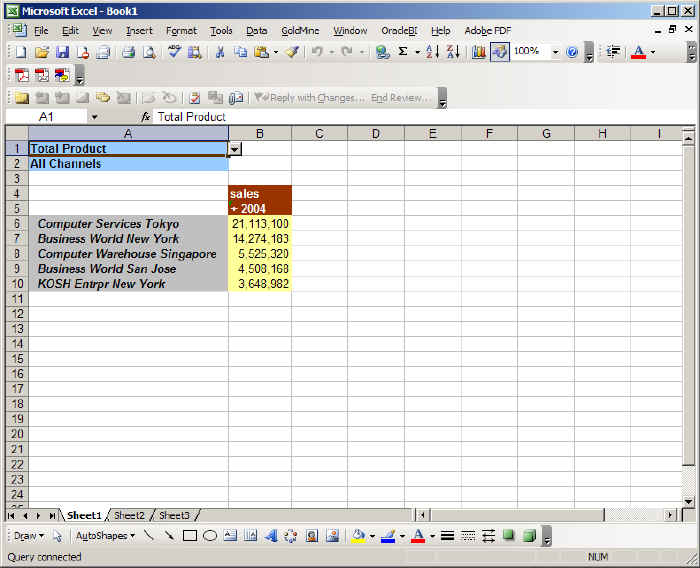Viewport: 700px width, 568px height.
Task: Click the Print icon in the toolbar
Action: click(x=129, y=52)
